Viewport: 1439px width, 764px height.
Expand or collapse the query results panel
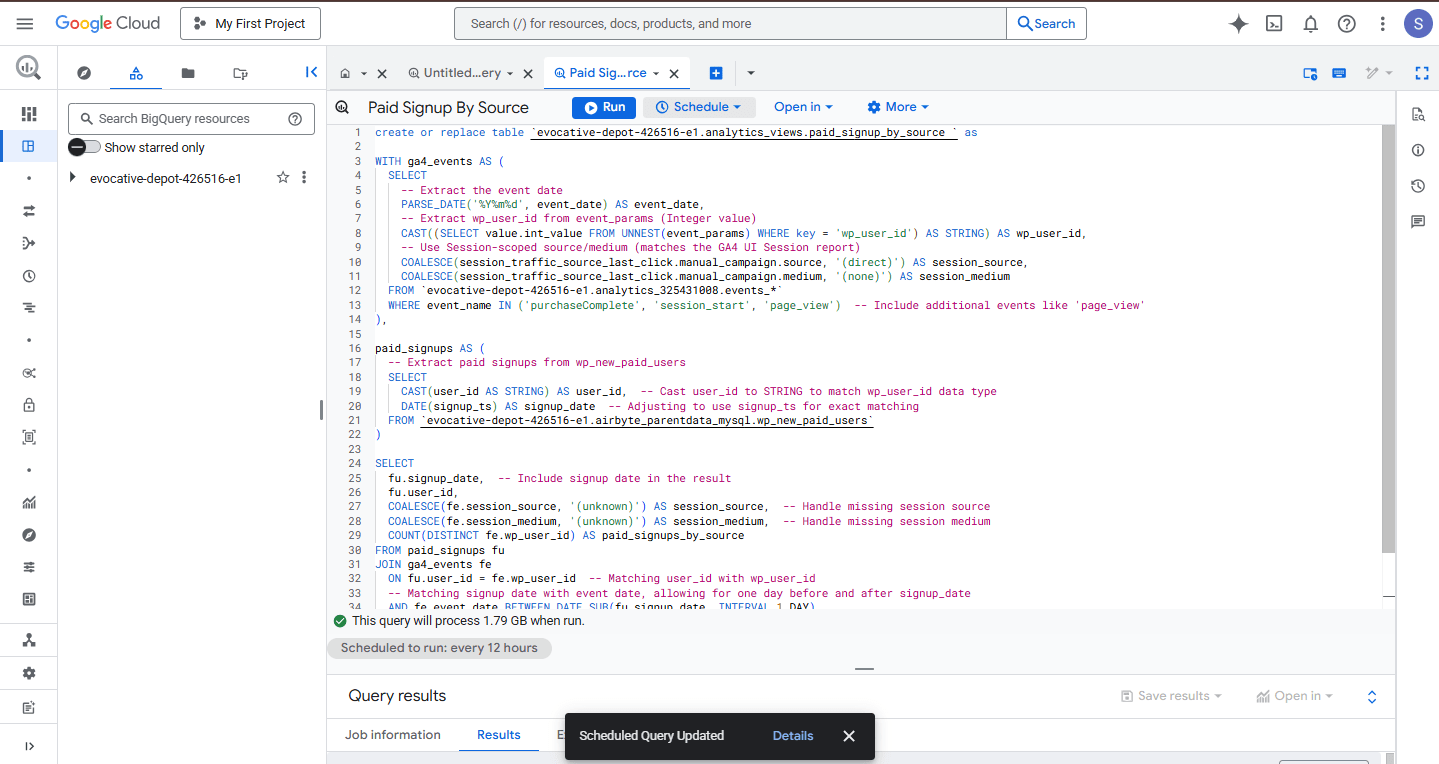click(1372, 696)
